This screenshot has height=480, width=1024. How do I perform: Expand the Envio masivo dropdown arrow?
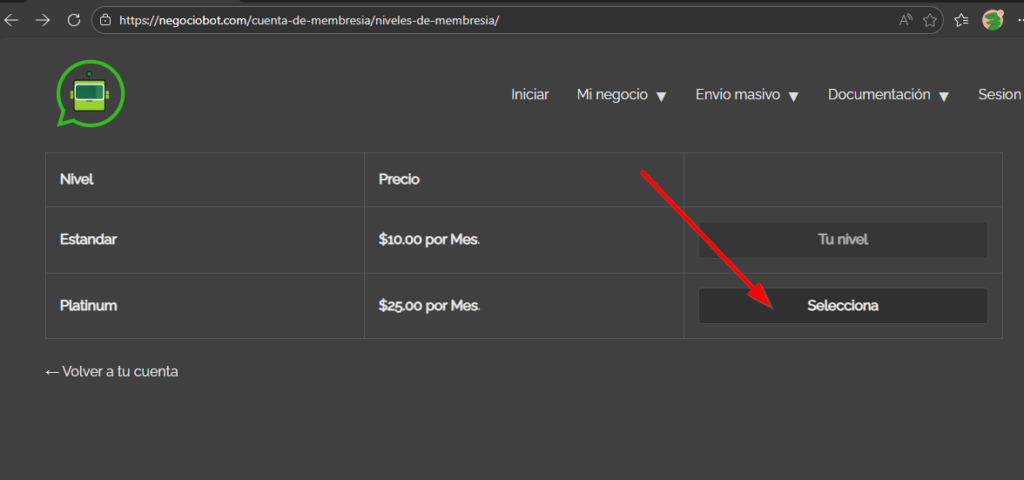click(793, 96)
